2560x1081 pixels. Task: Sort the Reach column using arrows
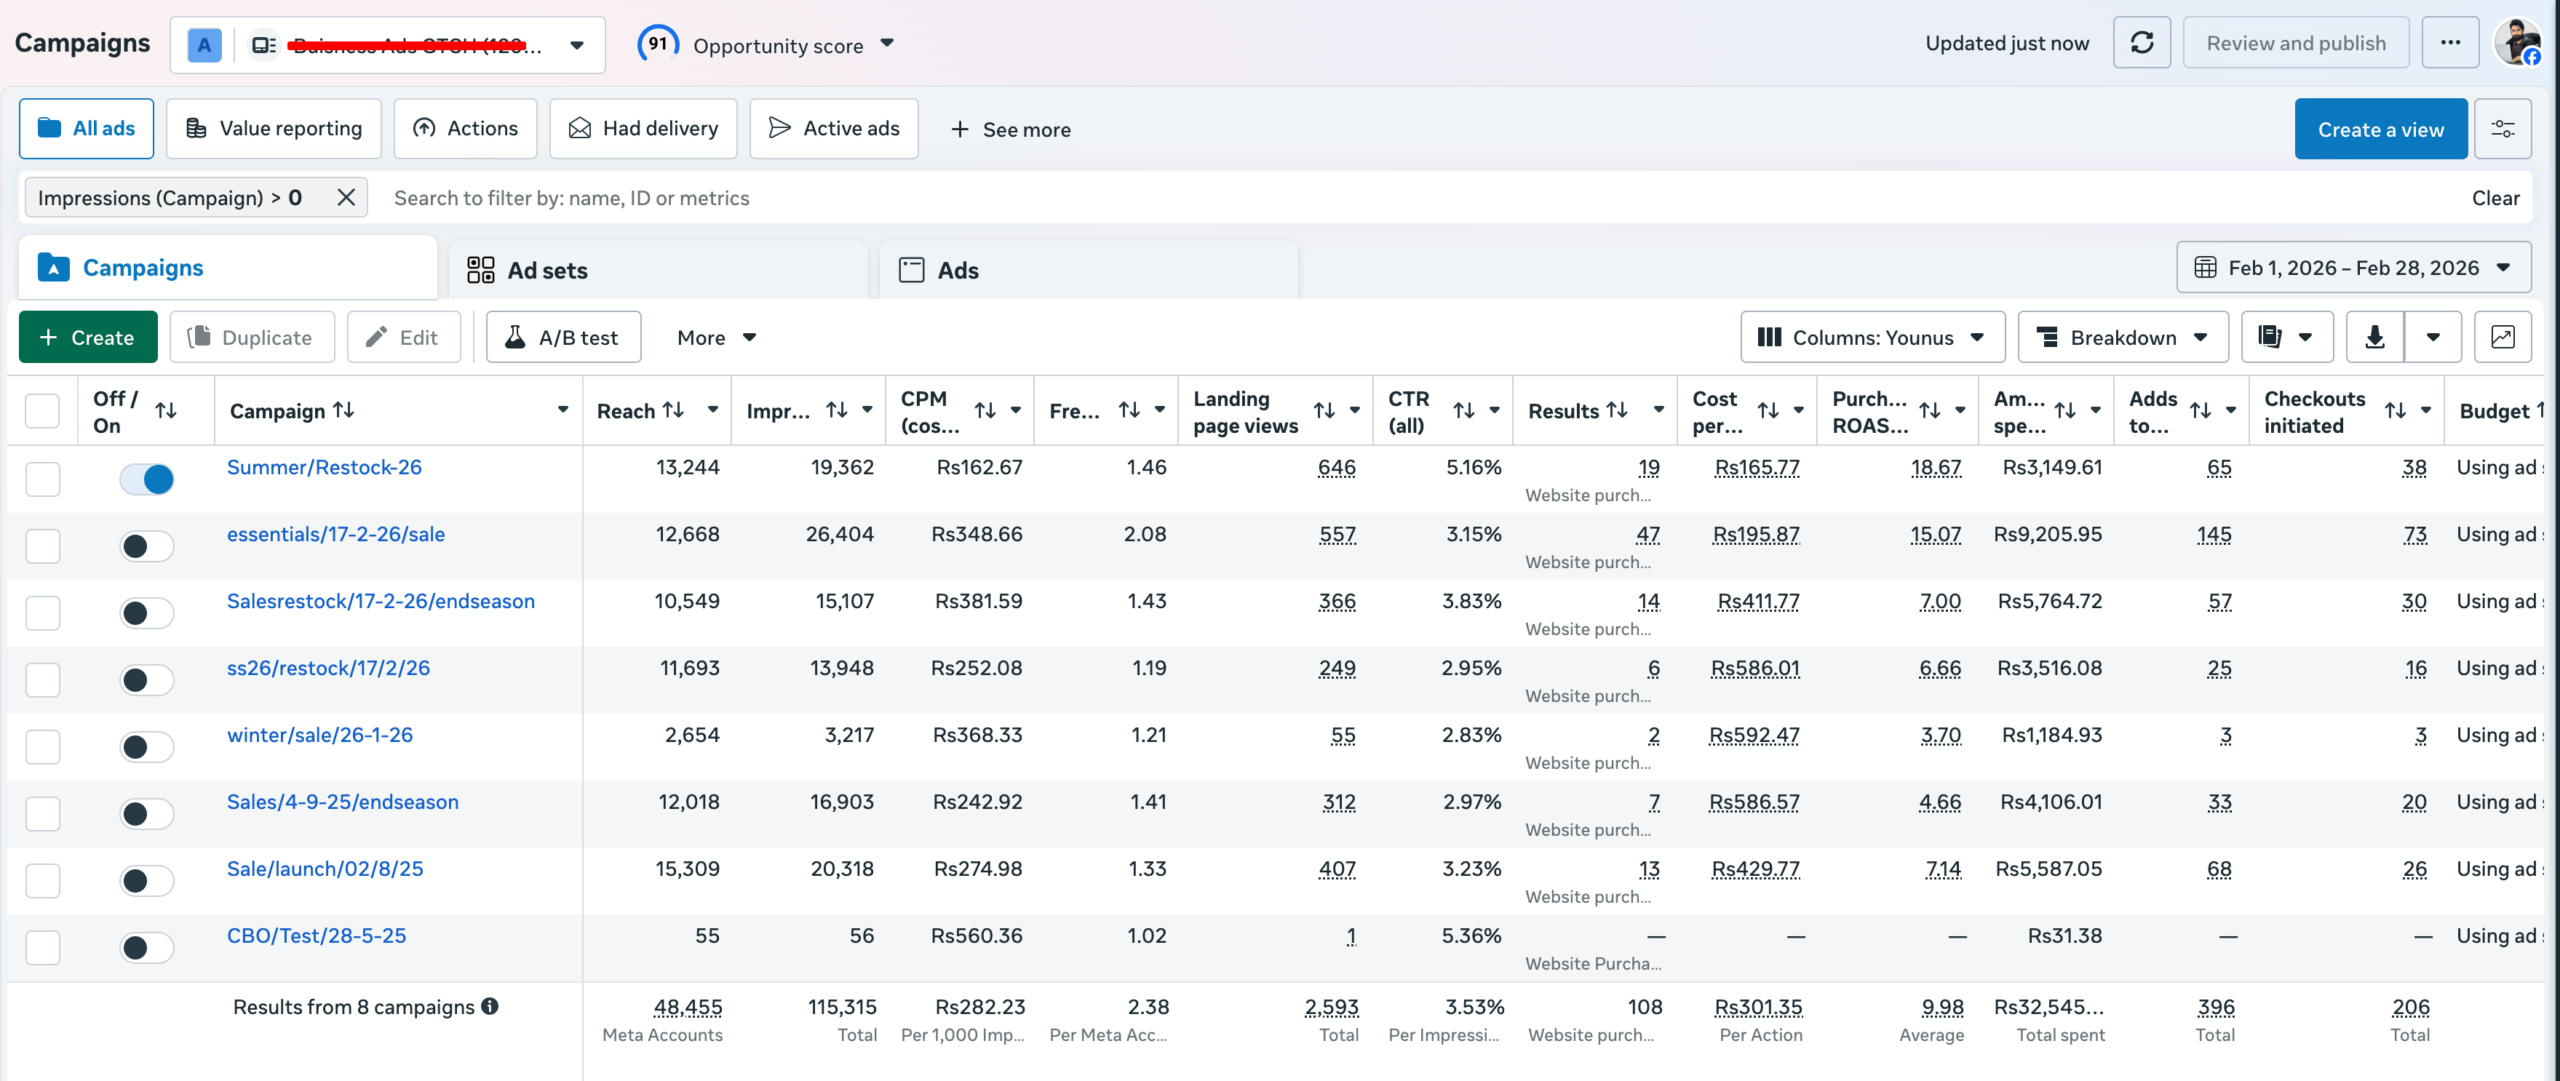click(674, 410)
